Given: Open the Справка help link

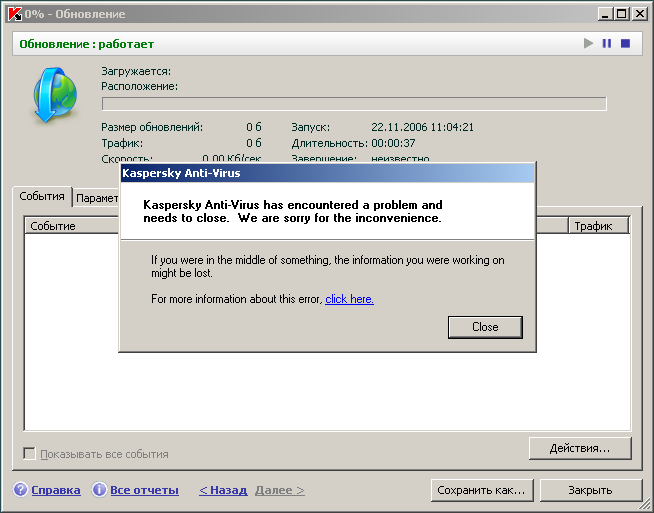Looking at the screenshot, I should pos(56,490).
